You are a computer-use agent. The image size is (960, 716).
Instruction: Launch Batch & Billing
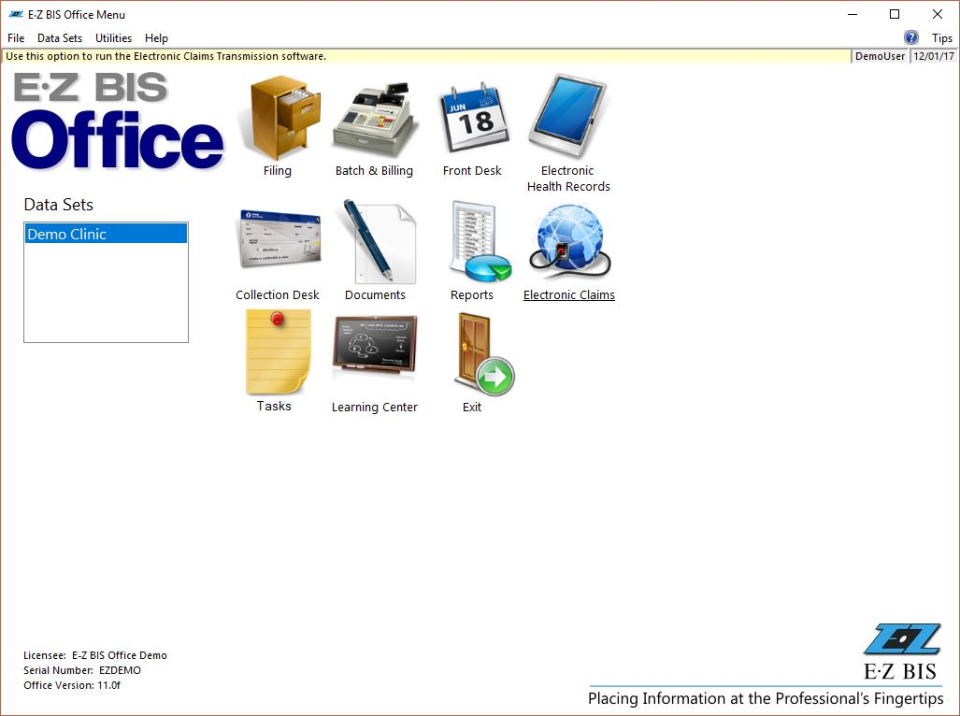tap(374, 118)
